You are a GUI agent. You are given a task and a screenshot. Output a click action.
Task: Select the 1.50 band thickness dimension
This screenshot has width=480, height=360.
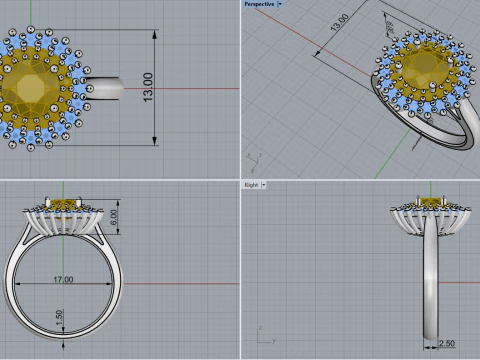pyautogui.click(x=59, y=318)
